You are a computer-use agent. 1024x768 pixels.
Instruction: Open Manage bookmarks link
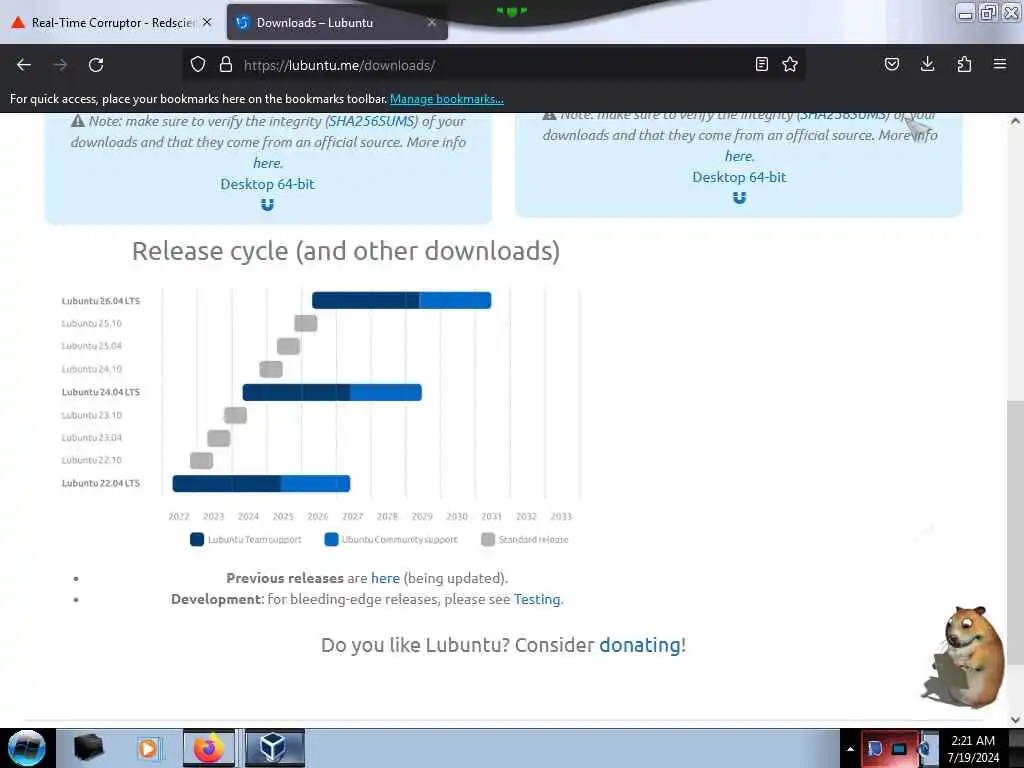click(447, 99)
